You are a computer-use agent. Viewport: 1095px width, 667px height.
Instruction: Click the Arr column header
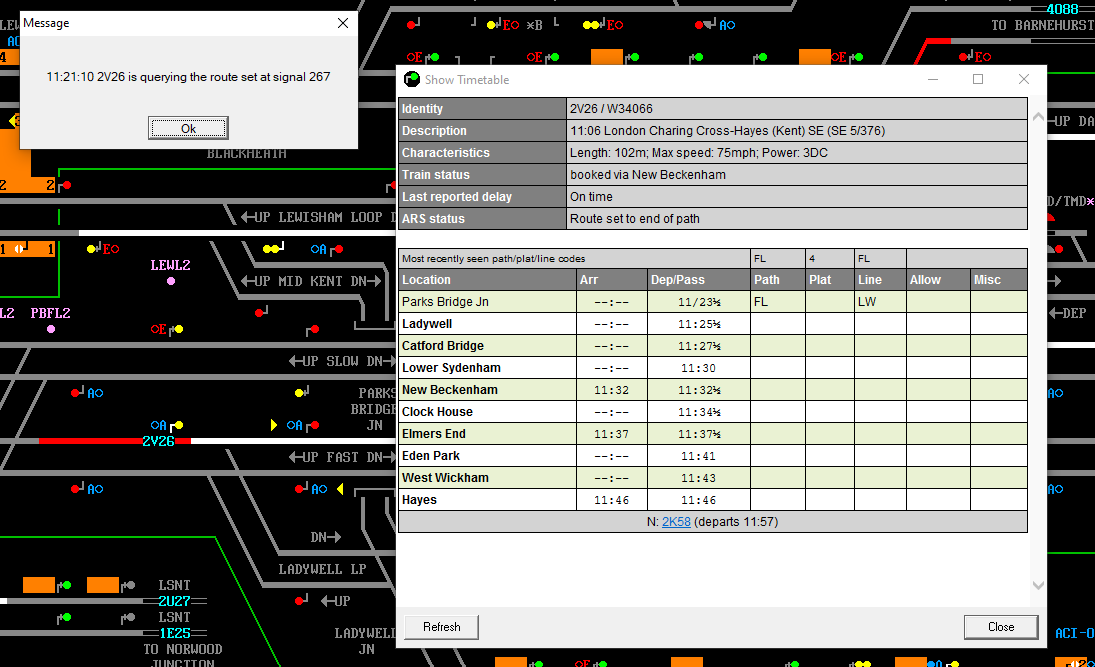point(612,280)
